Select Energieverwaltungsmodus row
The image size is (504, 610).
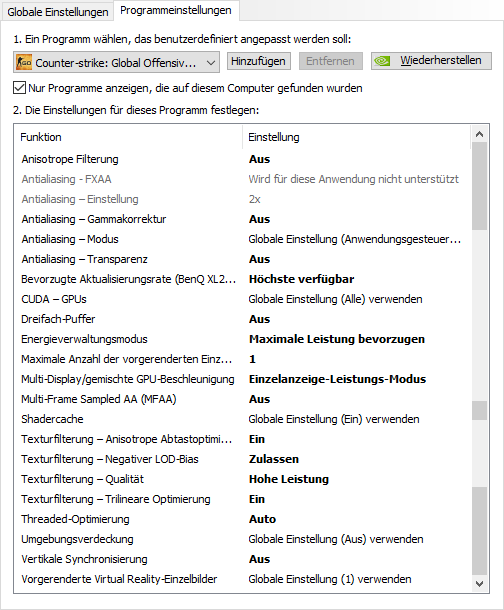[x=242, y=339]
